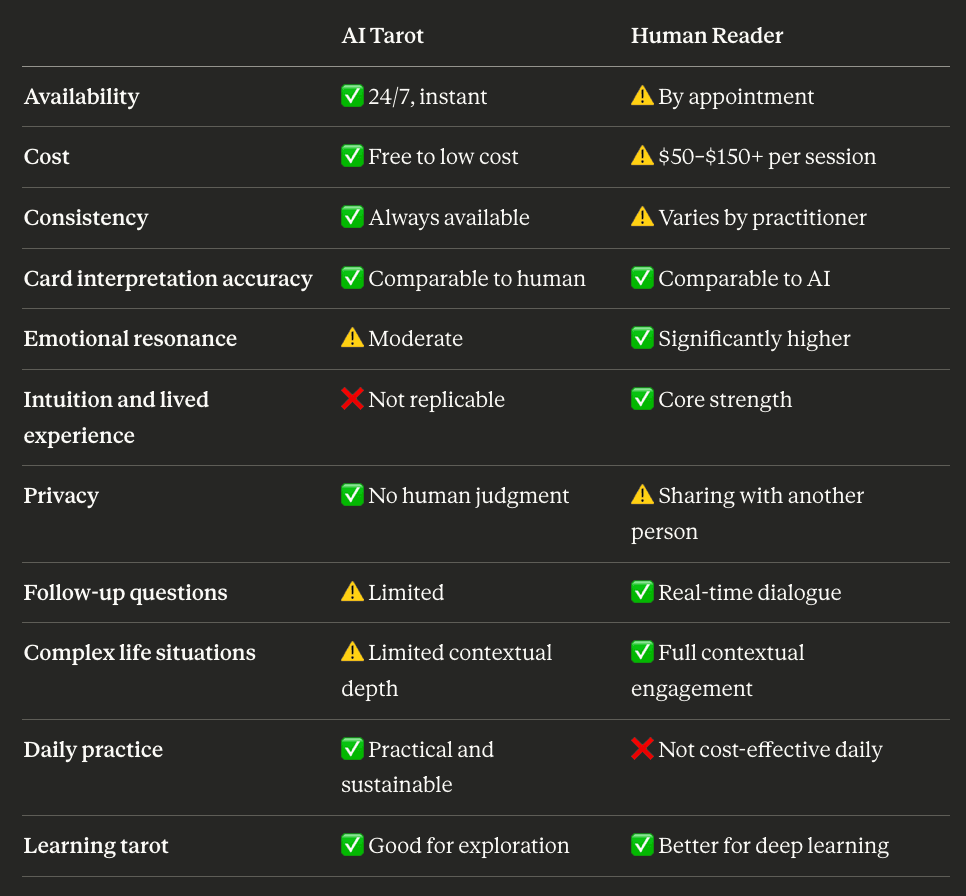Select the "Learning tarot" row label

click(x=96, y=845)
